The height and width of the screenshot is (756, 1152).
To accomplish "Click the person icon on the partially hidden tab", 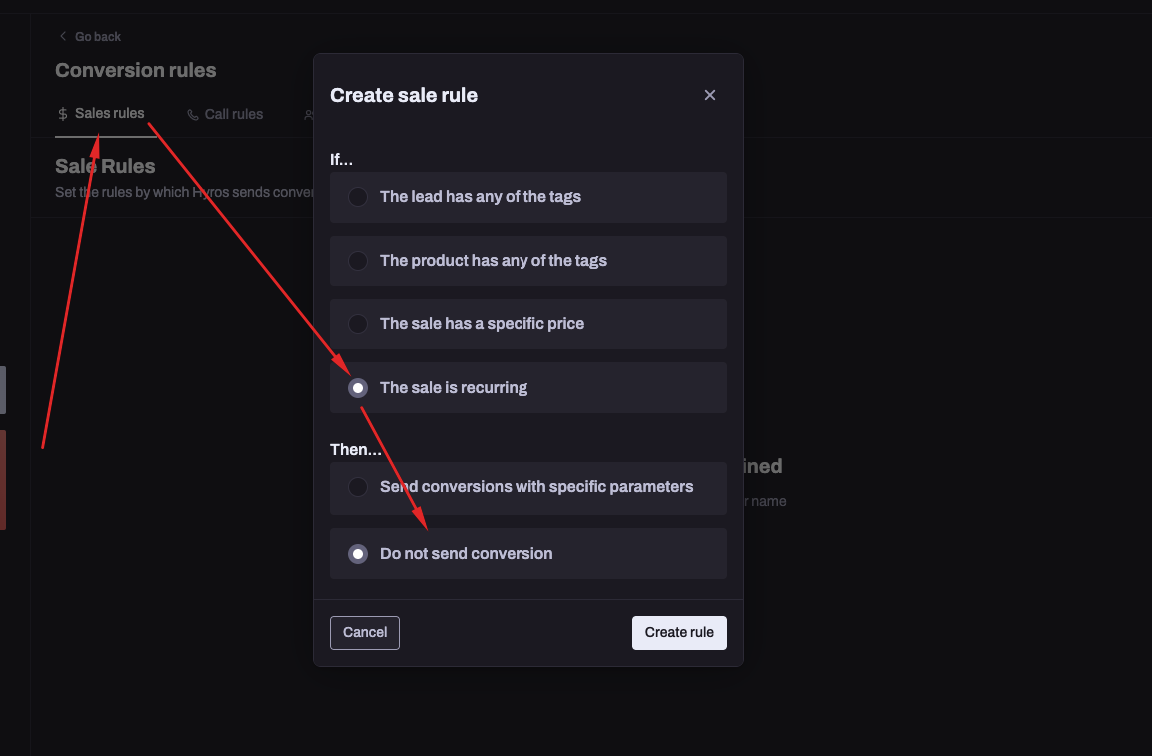I will (308, 114).
